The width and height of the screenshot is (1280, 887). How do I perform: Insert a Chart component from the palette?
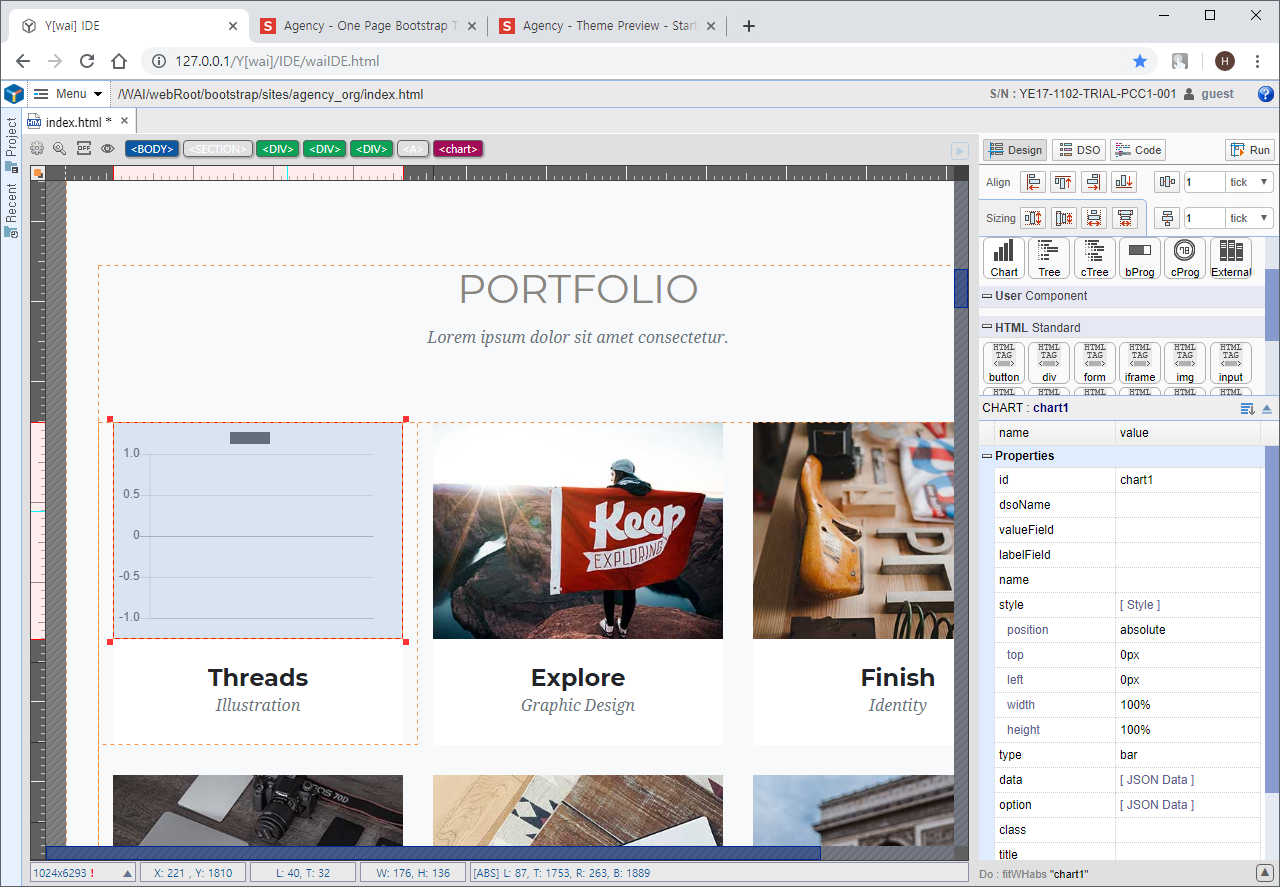click(x=1004, y=258)
